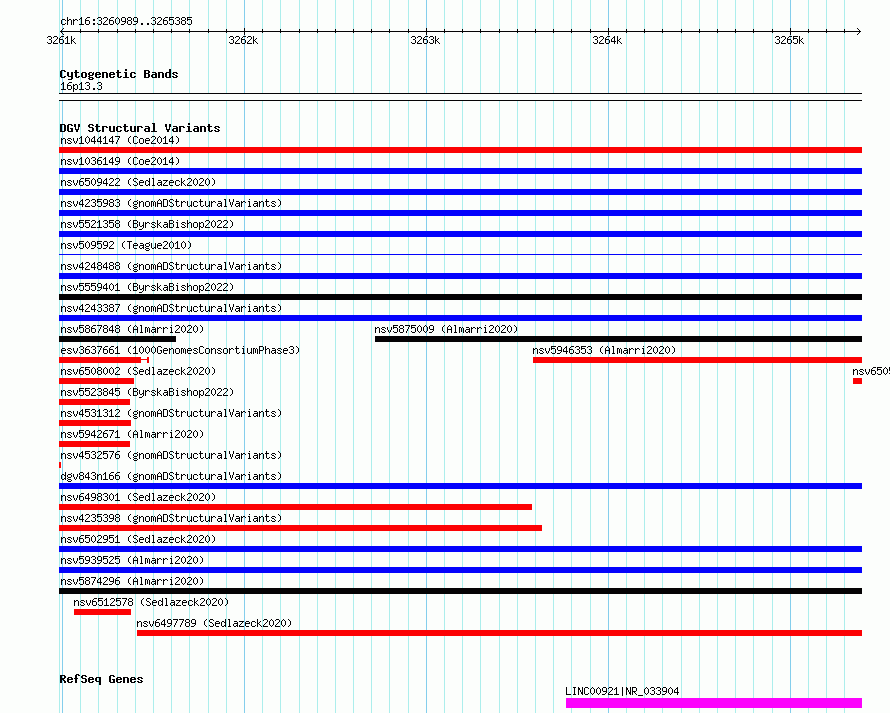Screen dimensions: 890x713
Task: Open nsv4531312 (gnomADStructuralVariants) label
Action: click(171, 413)
